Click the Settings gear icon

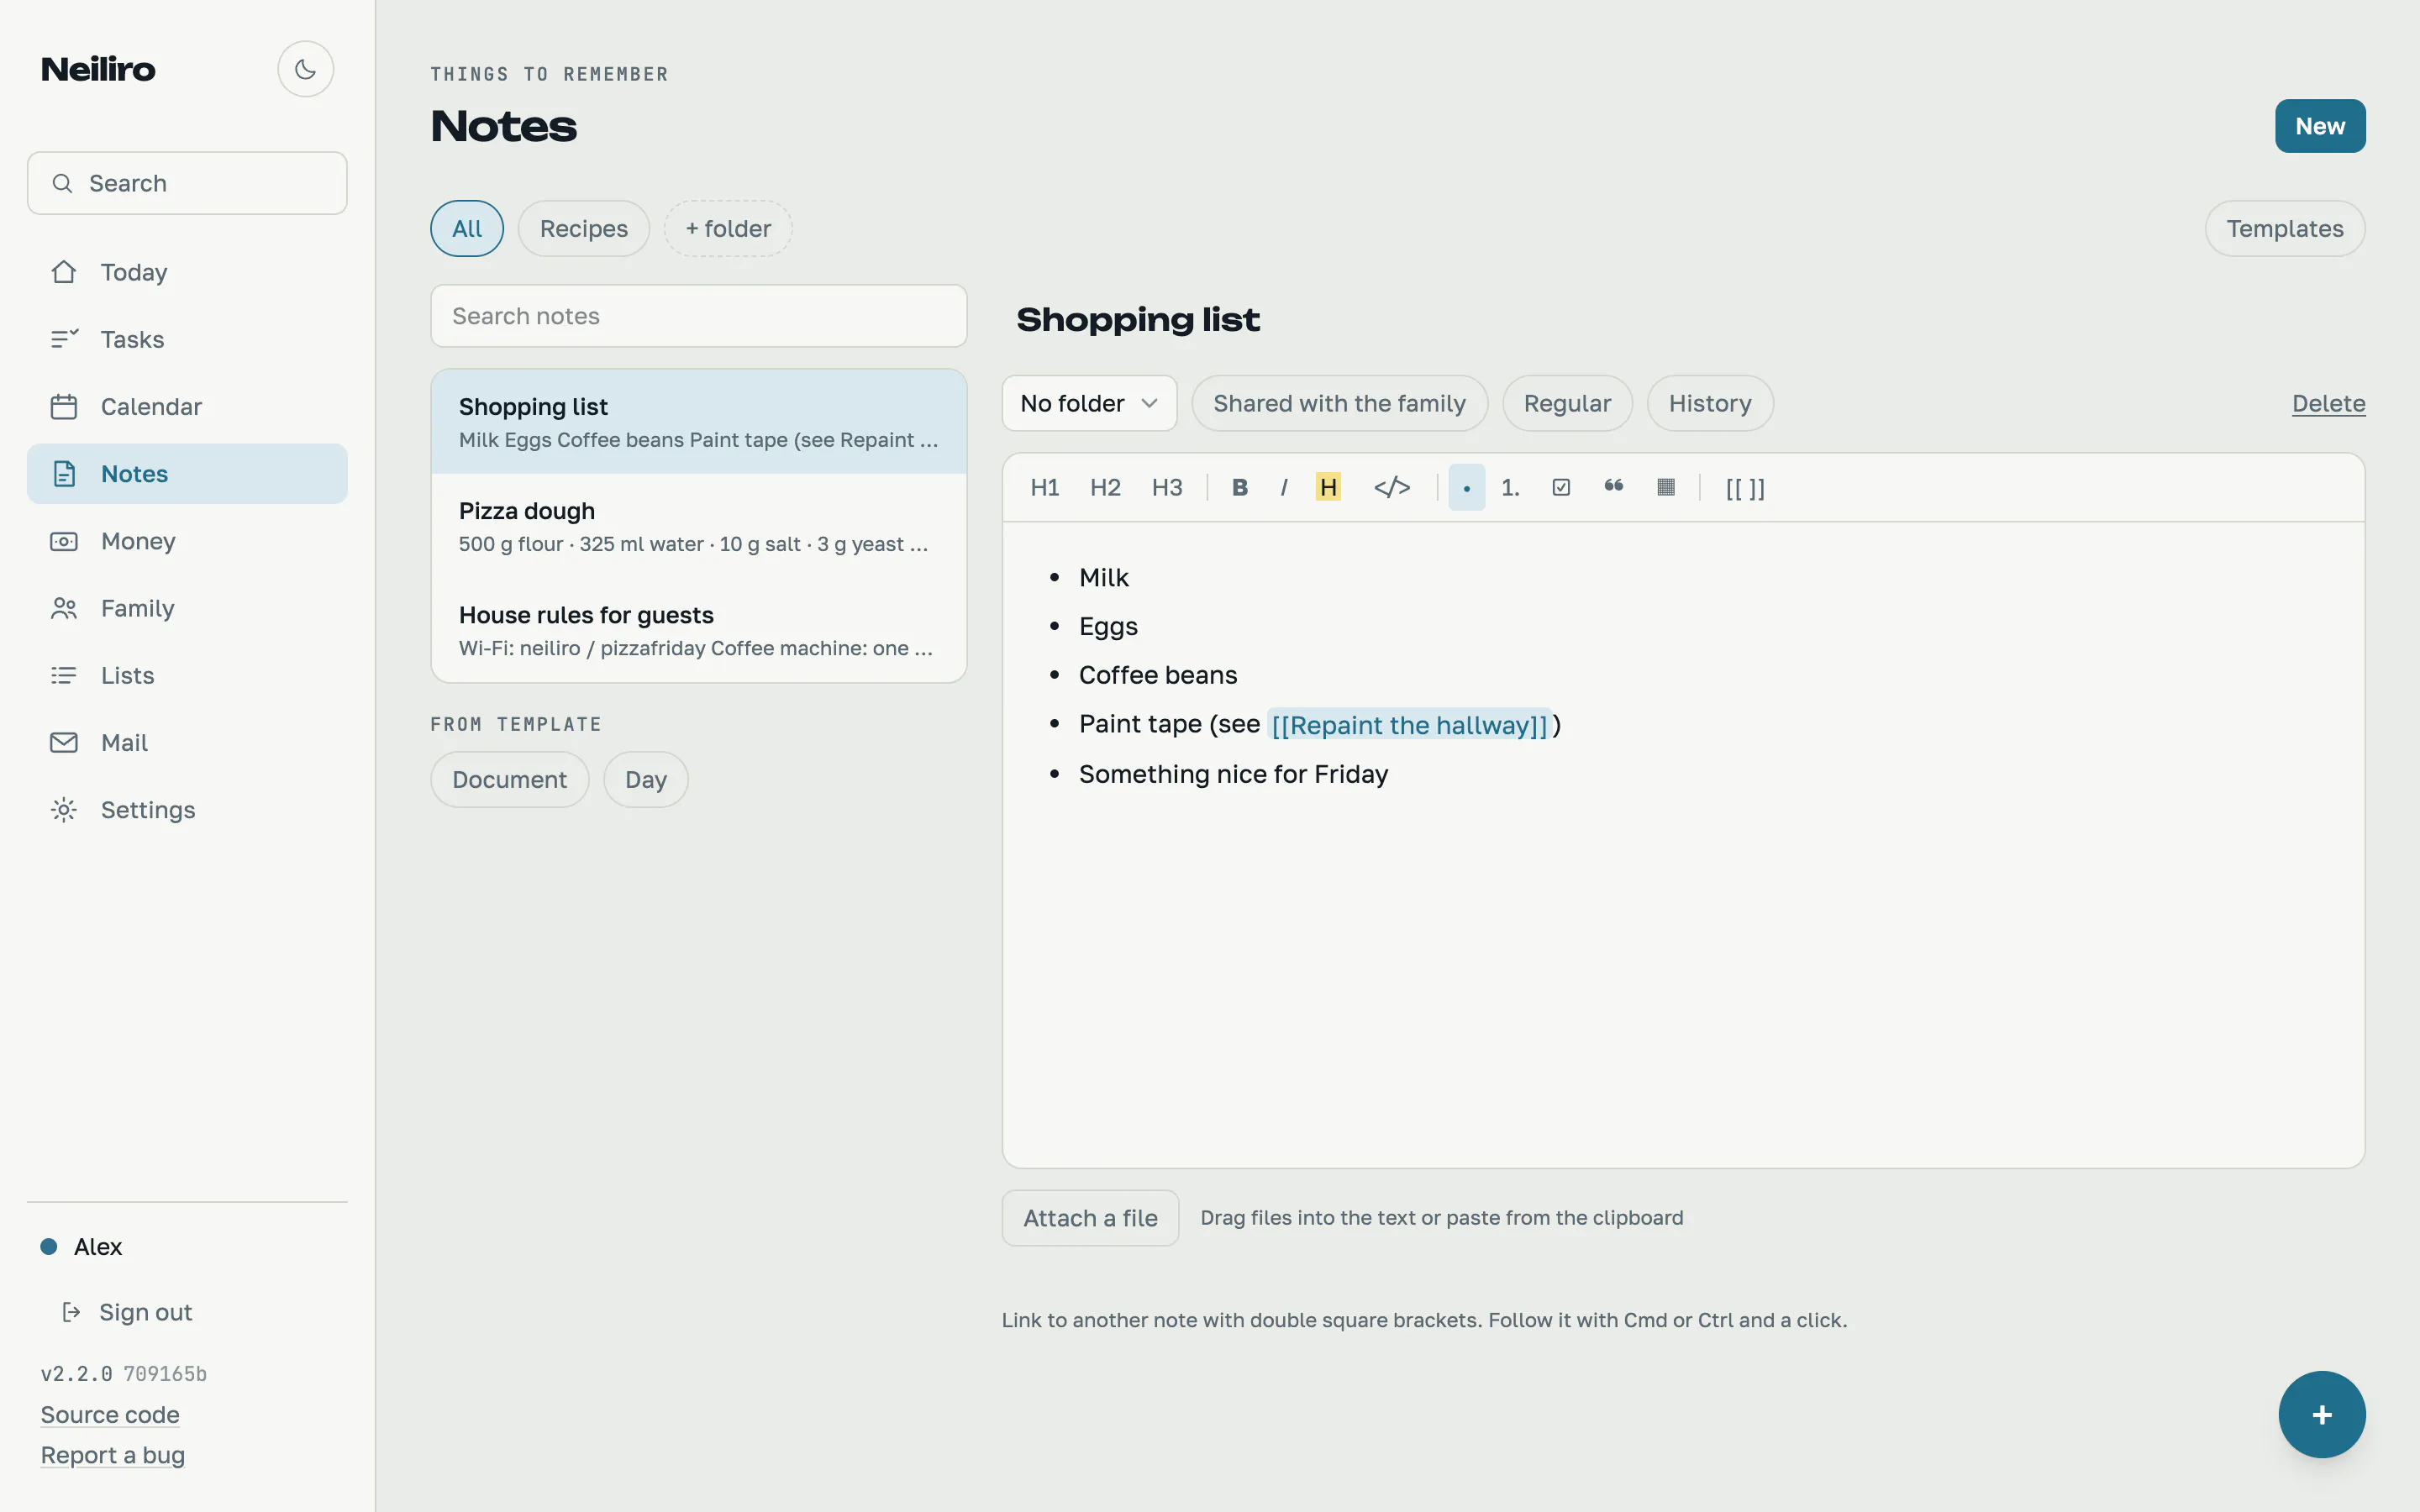point(64,809)
